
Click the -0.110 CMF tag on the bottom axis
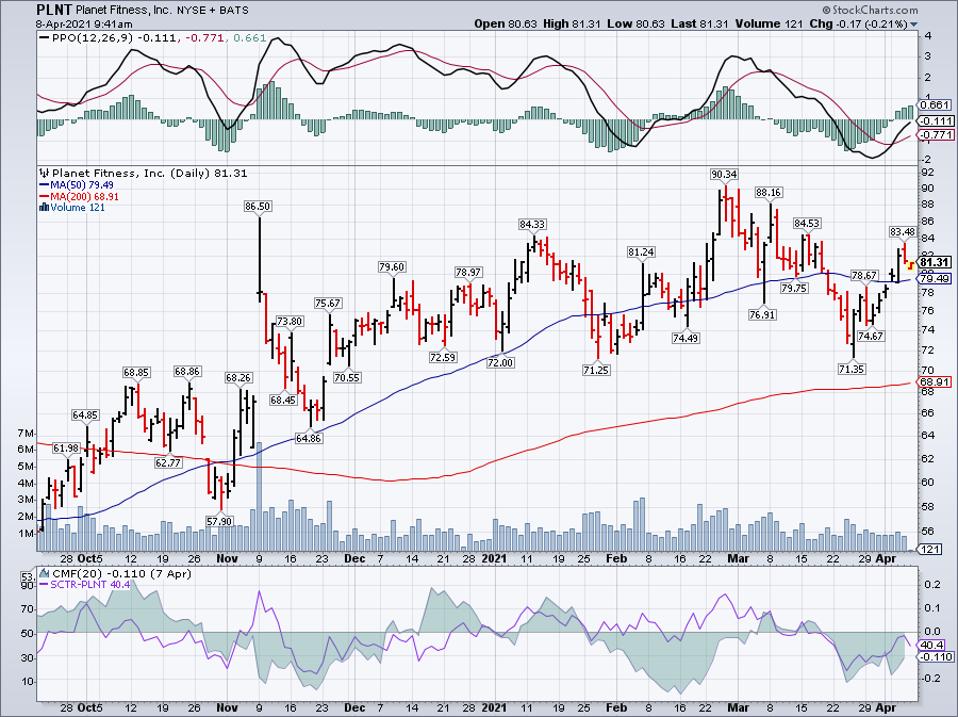tap(935, 657)
